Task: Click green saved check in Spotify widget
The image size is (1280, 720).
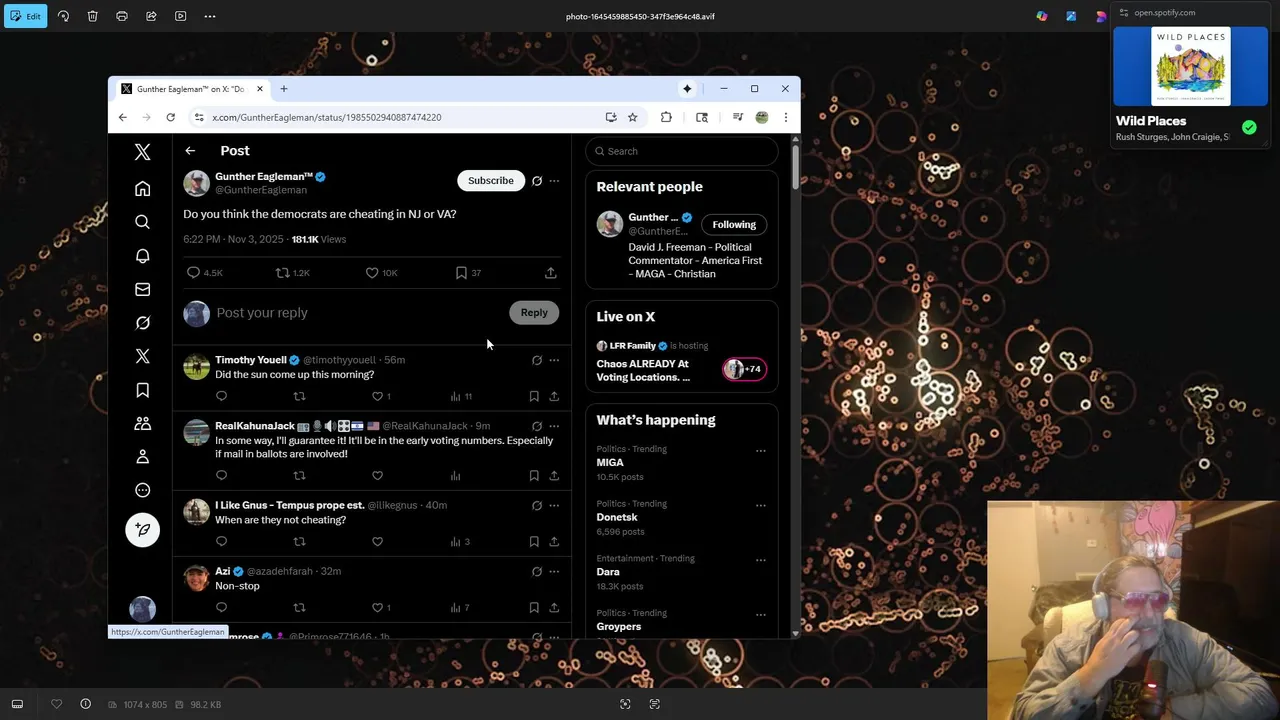Action: coord(1249,128)
